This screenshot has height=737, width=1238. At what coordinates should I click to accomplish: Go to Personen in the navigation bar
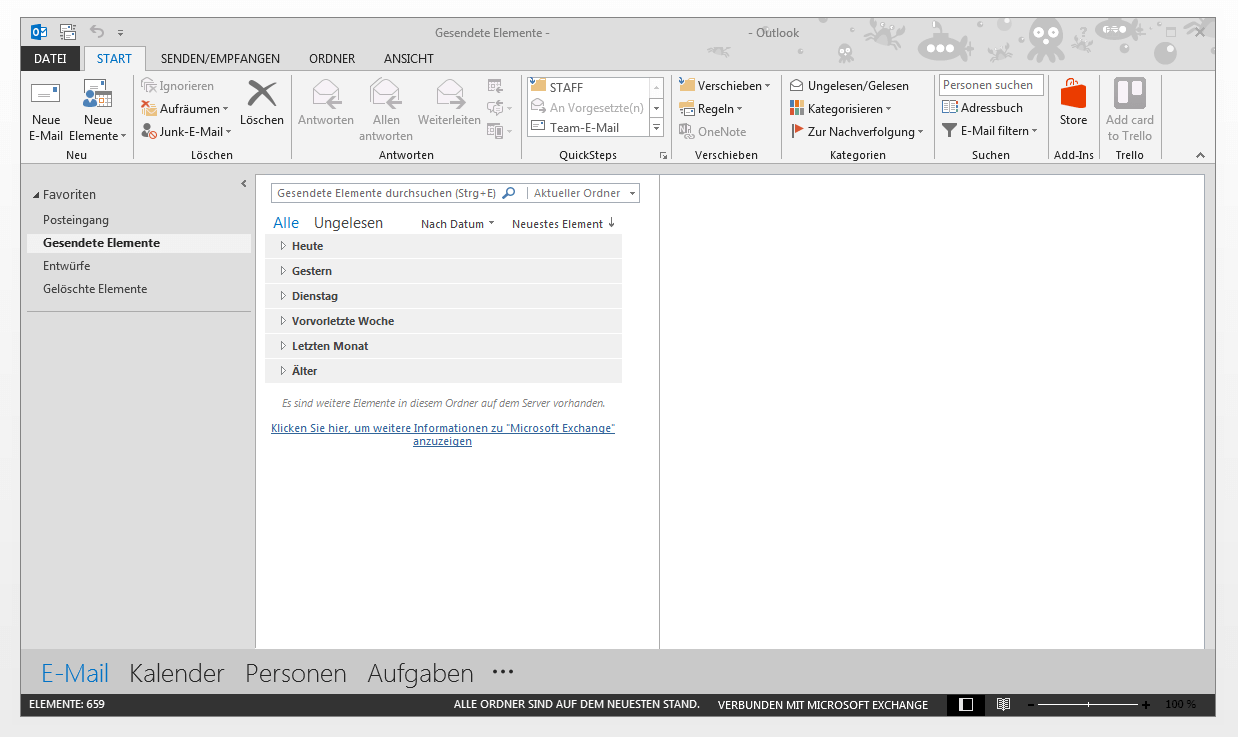click(296, 674)
